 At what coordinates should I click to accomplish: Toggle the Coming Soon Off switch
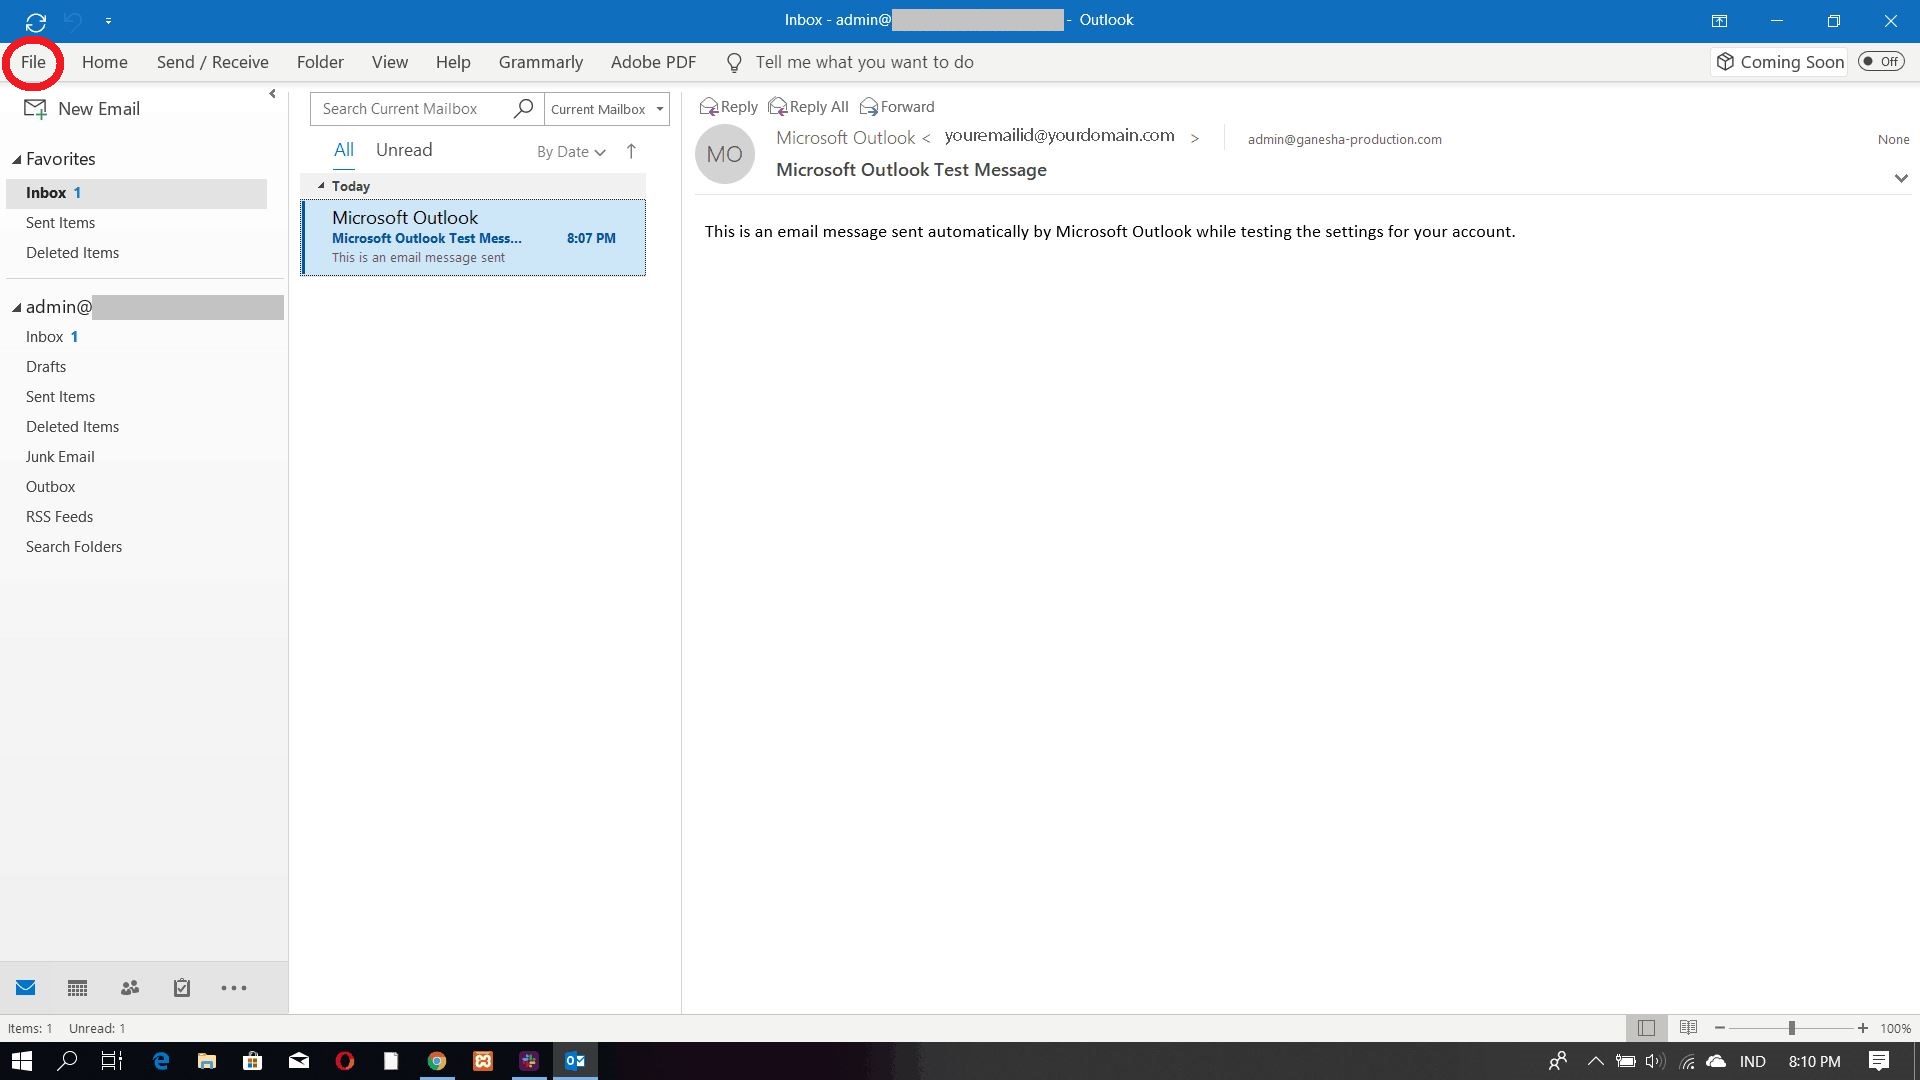pyautogui.click(x=1881, y=62)
